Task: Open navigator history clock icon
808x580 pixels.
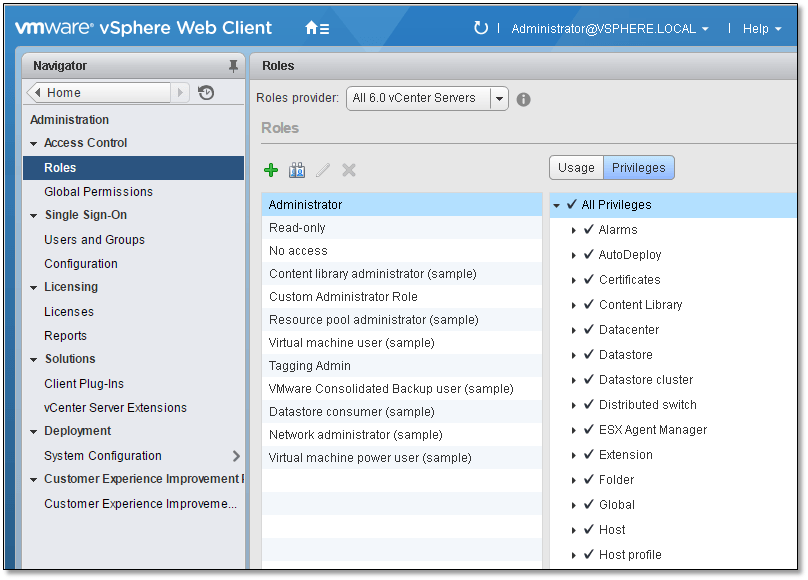Action: (x=206, y=93)
